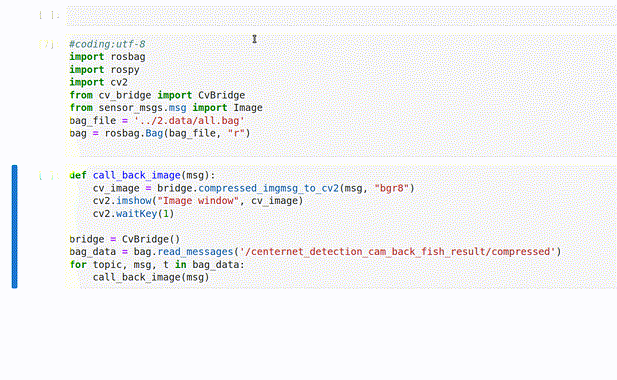Image resolution: width=617 pixels, height=380 pixels.
Task: Click the 'bridge = CvBridge()' line
Action: tap(125, 239)
